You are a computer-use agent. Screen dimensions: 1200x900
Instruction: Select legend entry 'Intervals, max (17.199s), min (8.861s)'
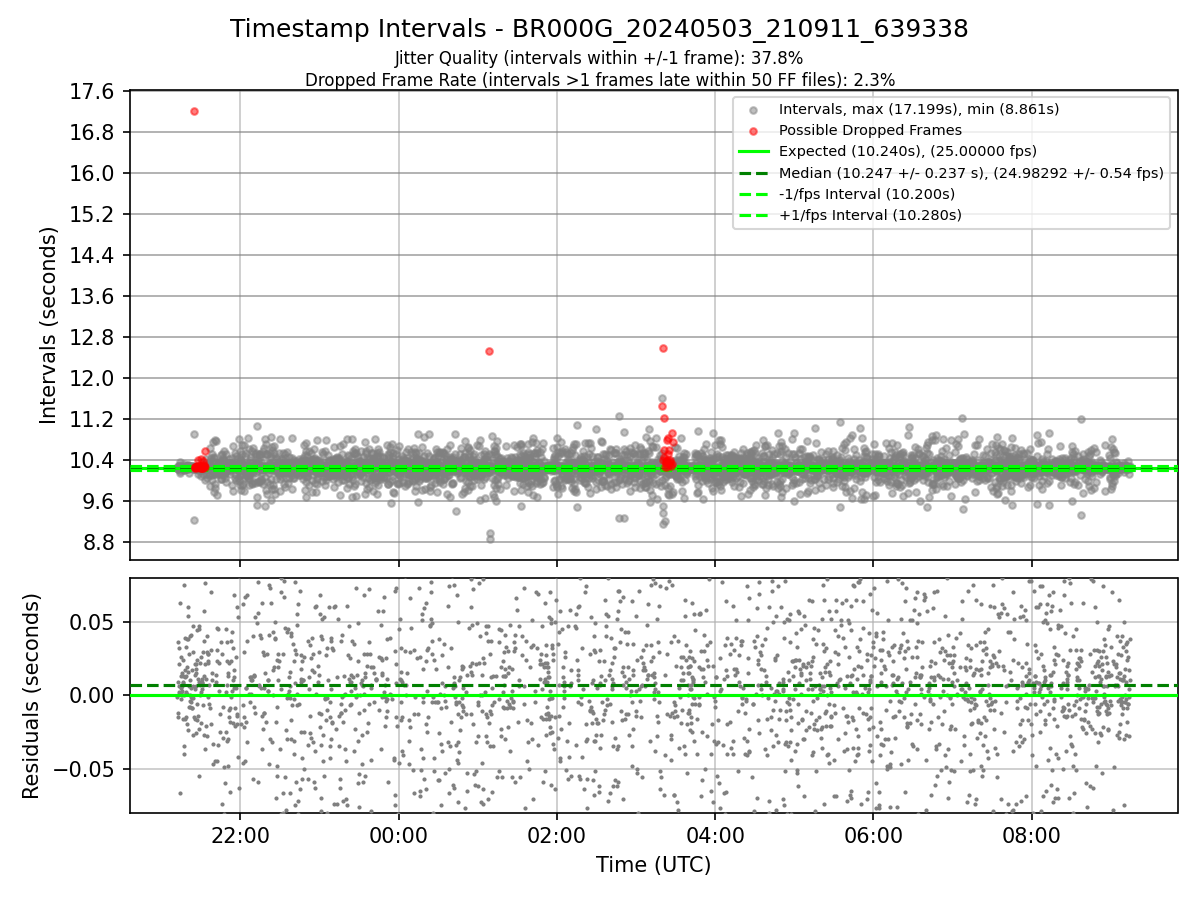click(919, 109)
